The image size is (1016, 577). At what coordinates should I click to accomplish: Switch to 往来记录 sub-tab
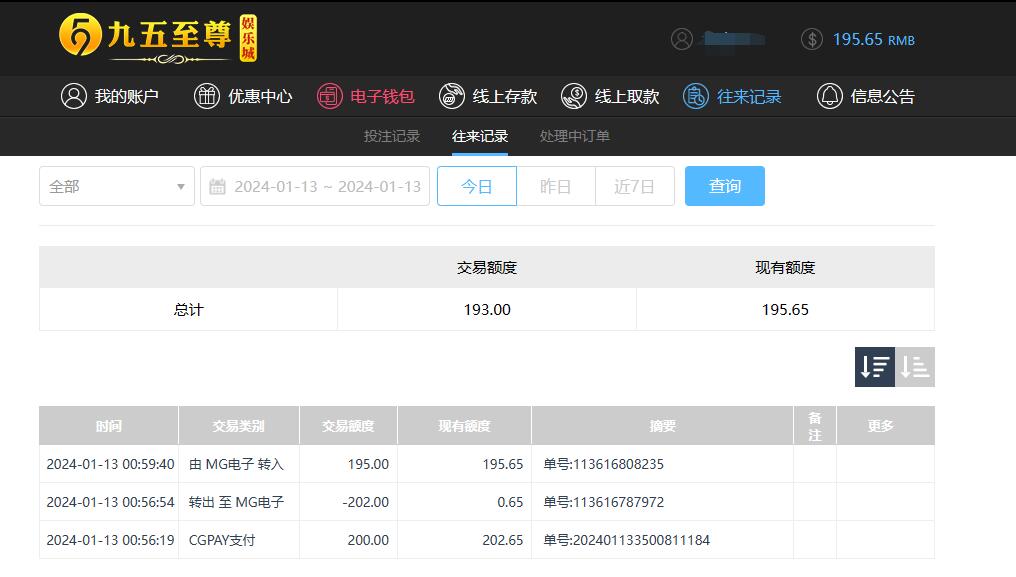tap(479, 136)
